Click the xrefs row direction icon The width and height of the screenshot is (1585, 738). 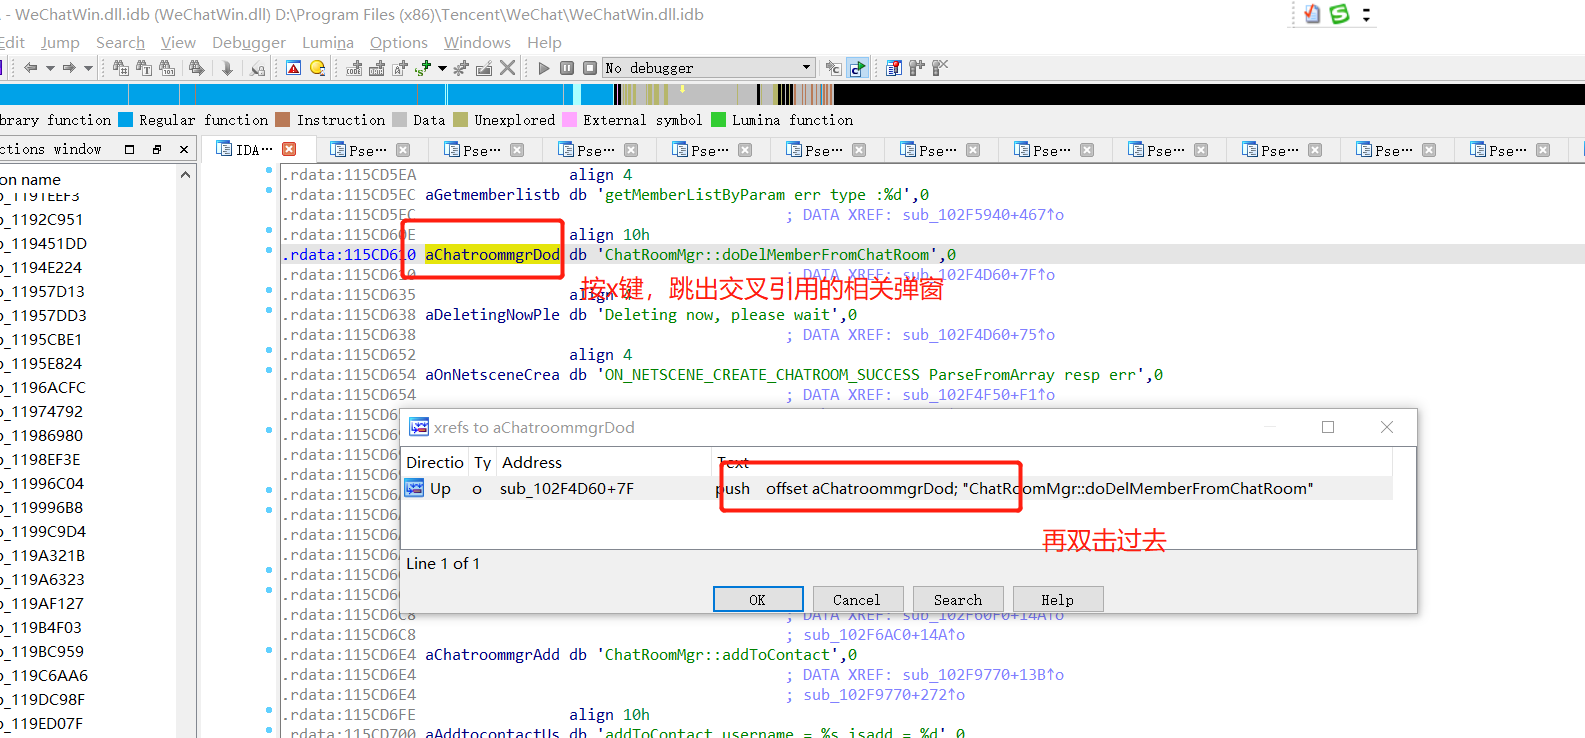coord(414,488)
